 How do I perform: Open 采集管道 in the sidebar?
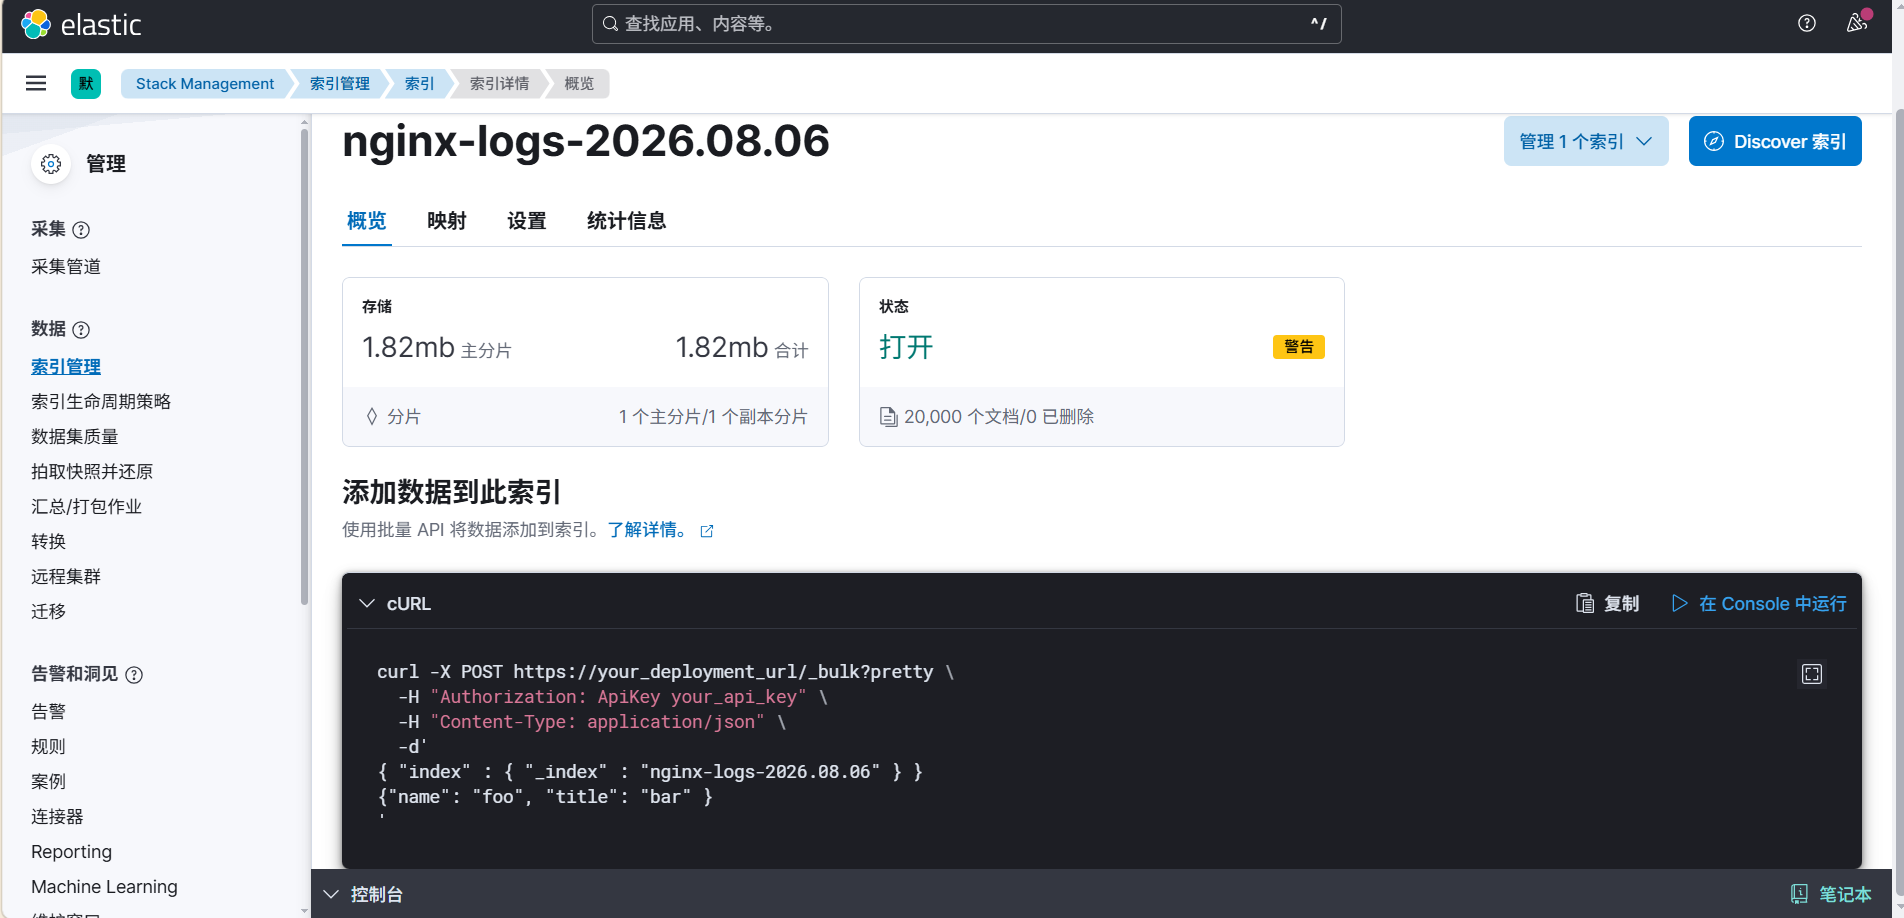pyautogui.click(x=66, y=267)
